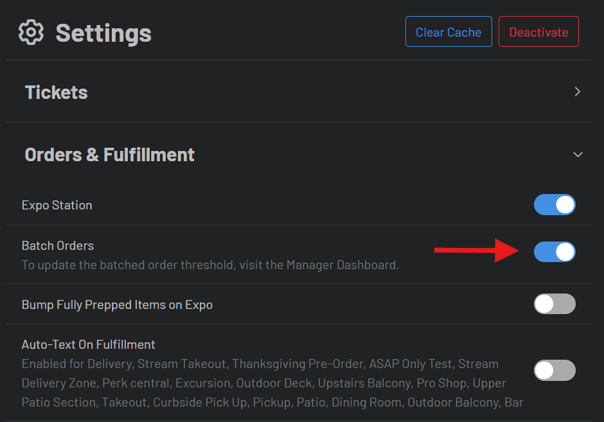Viewport: 604px width, 422px height.
Task: Disable the Expo Station toggle
Action: pos(554,205)
